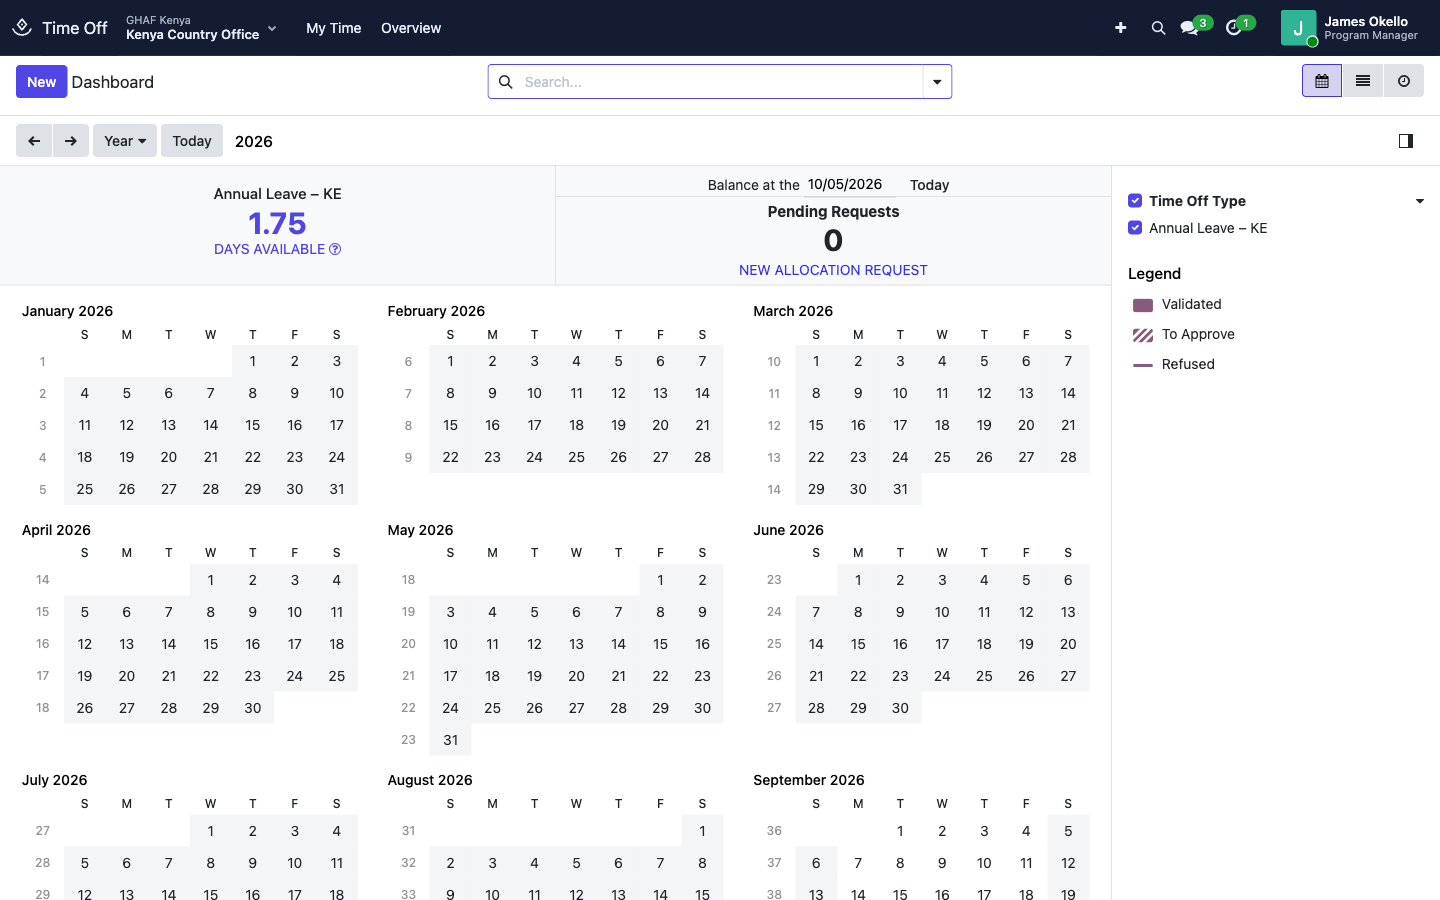The height and width of the screenshot is (900, 1440).
Task: Click the Time Off app logo icon
Action: tap(22, 28)
